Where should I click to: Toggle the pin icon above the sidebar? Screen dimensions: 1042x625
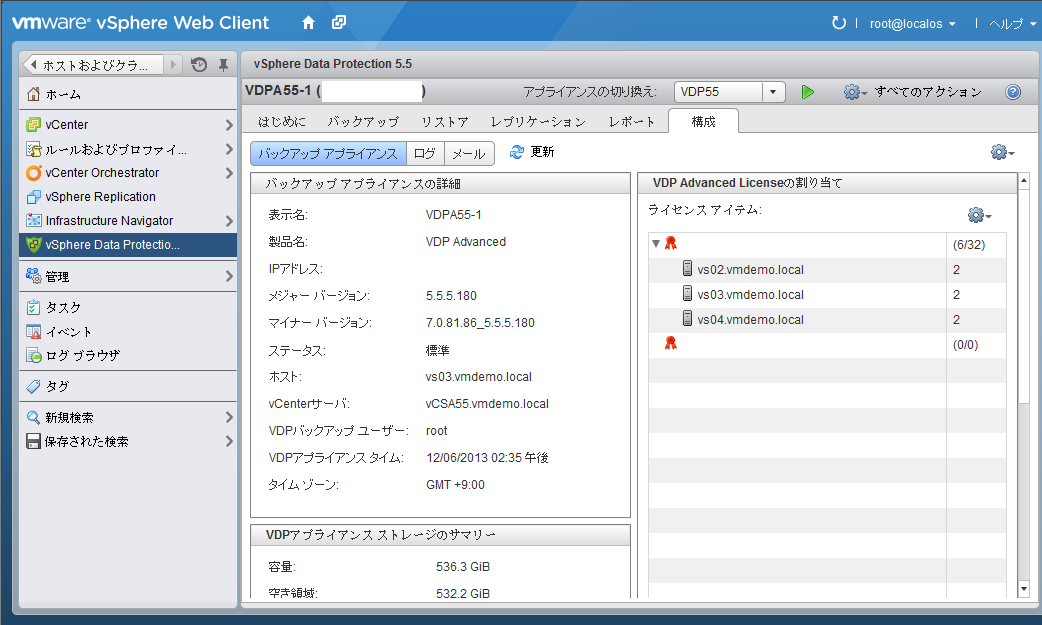click(222, 63)
